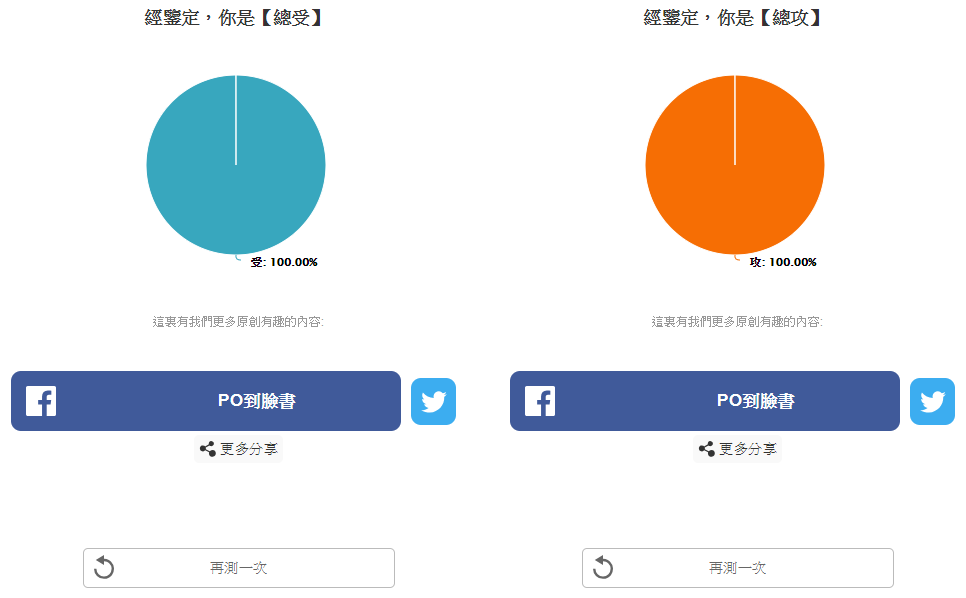Click 再測一次 under the teal chart
Screen dimensions: 966x598
pos(239,568)
